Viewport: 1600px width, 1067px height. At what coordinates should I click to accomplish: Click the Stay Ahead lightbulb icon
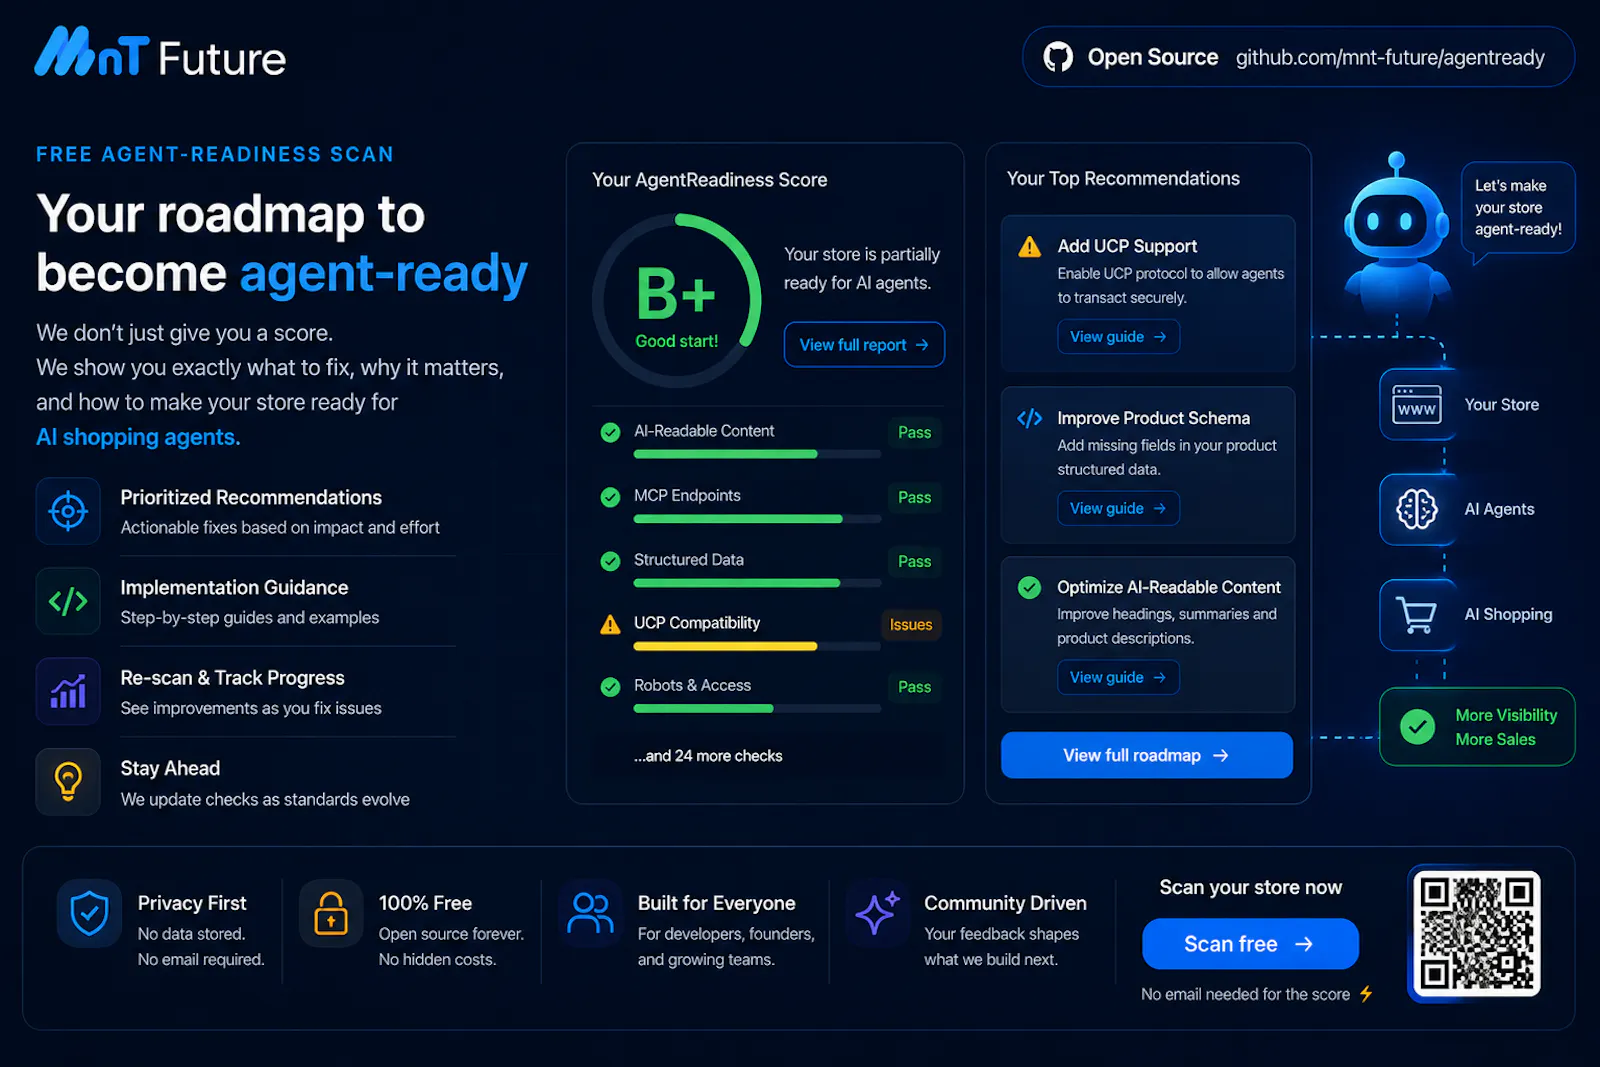point(68,781)
